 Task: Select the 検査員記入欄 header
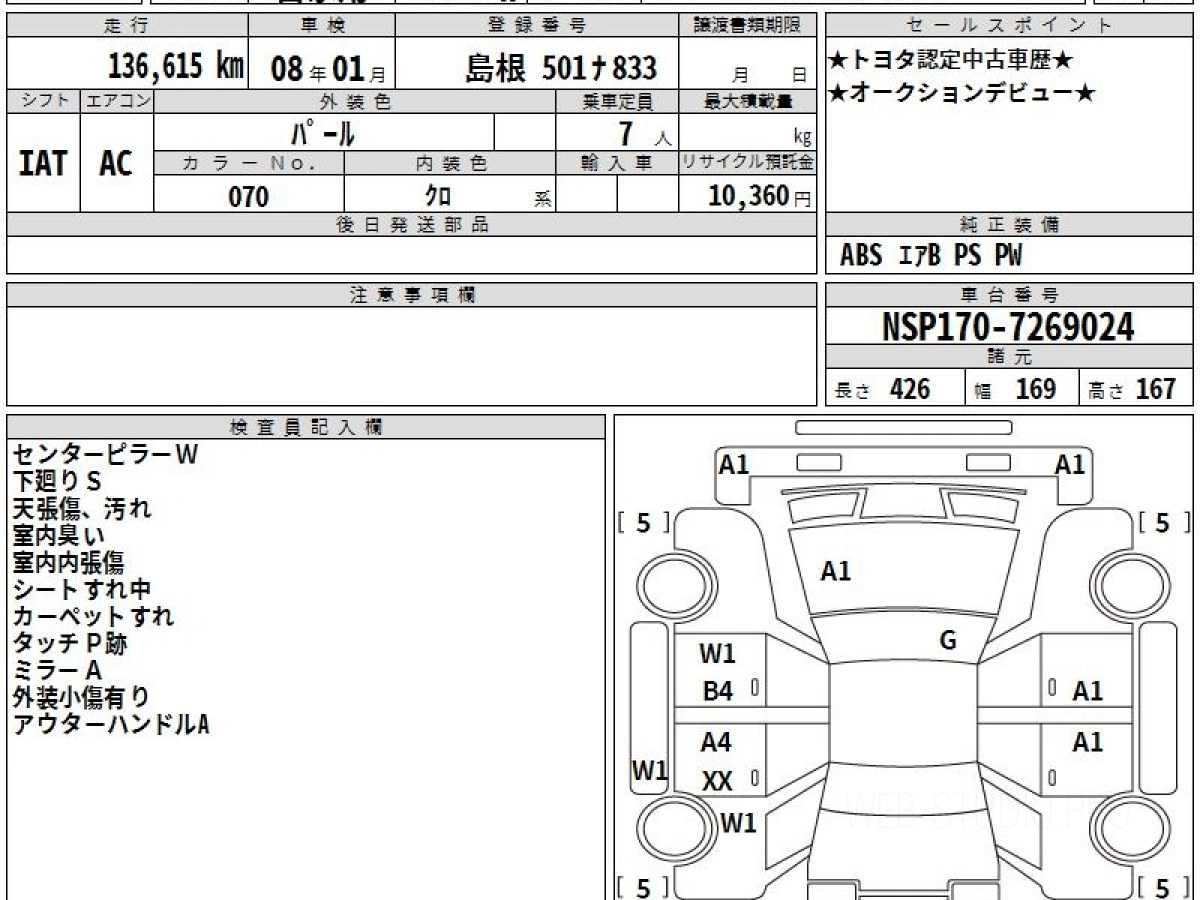306,427
